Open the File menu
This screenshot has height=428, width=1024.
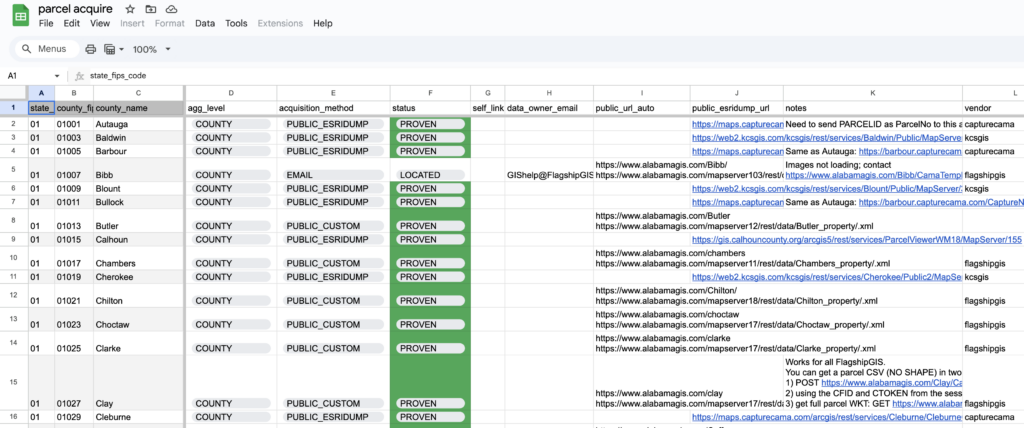46,23
